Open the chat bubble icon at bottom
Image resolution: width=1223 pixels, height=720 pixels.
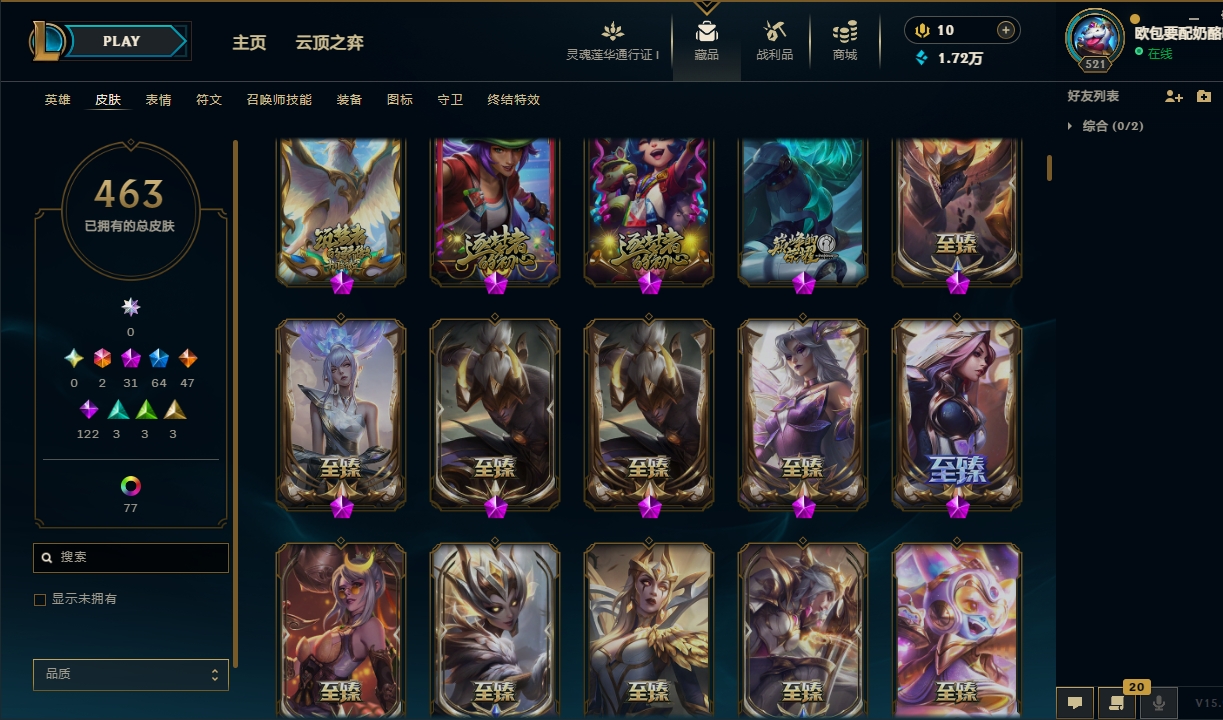point(1075,703)
